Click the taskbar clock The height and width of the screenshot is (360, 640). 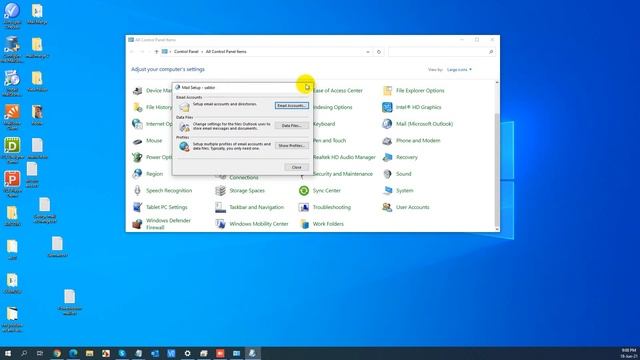[629, 353]
